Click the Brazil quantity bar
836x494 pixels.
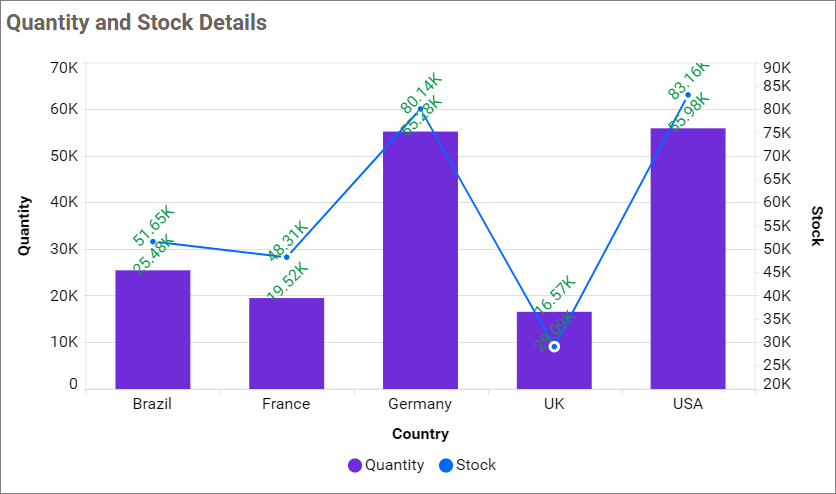click(153, 330)
